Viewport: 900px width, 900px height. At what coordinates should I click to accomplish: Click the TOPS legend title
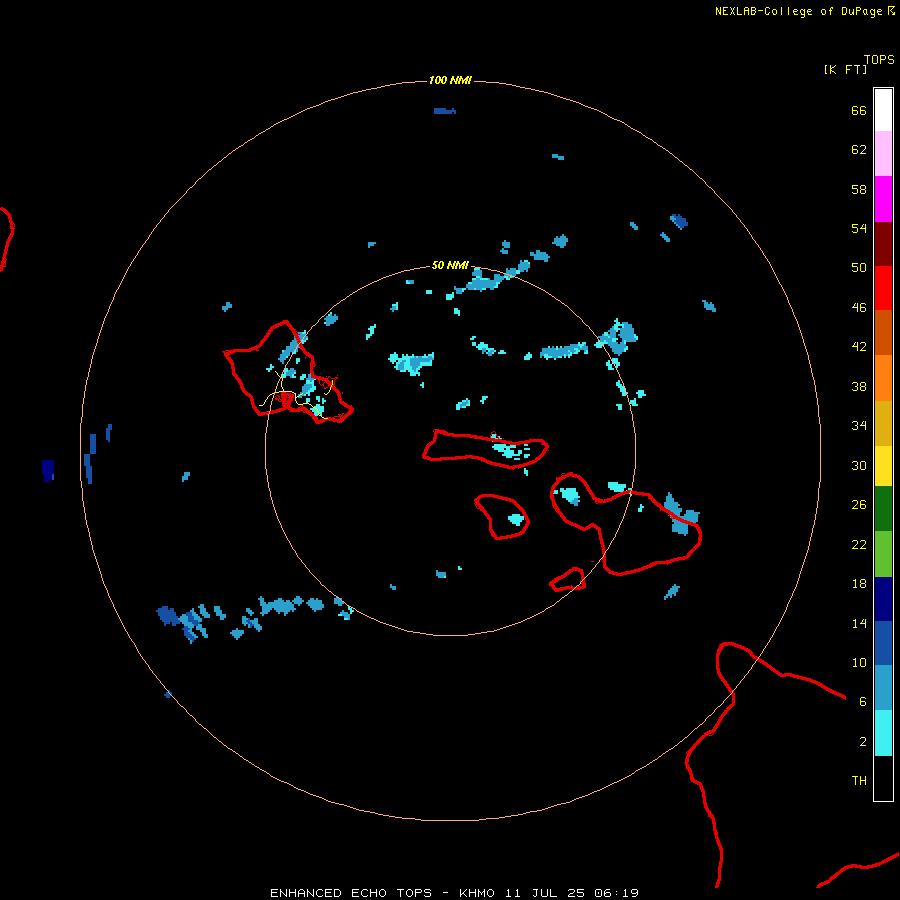coord(879,59)
